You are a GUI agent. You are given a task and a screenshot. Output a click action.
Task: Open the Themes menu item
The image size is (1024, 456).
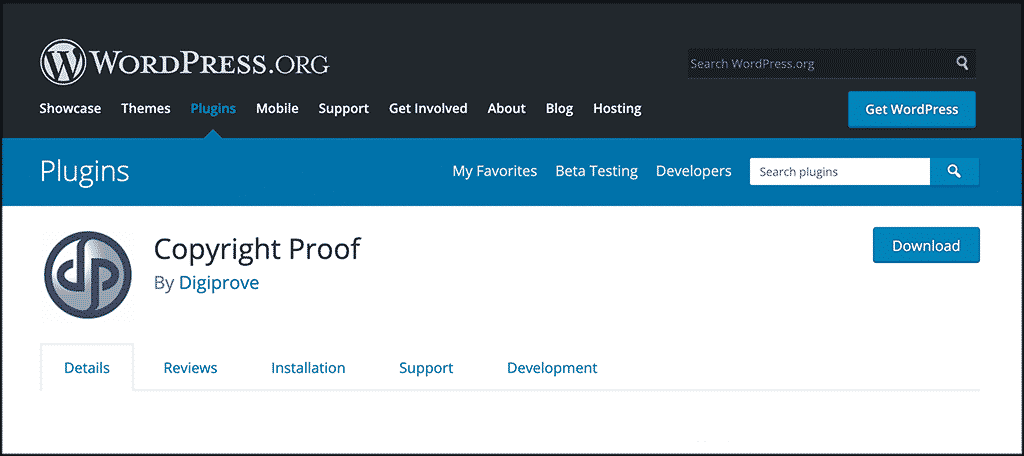146,108
